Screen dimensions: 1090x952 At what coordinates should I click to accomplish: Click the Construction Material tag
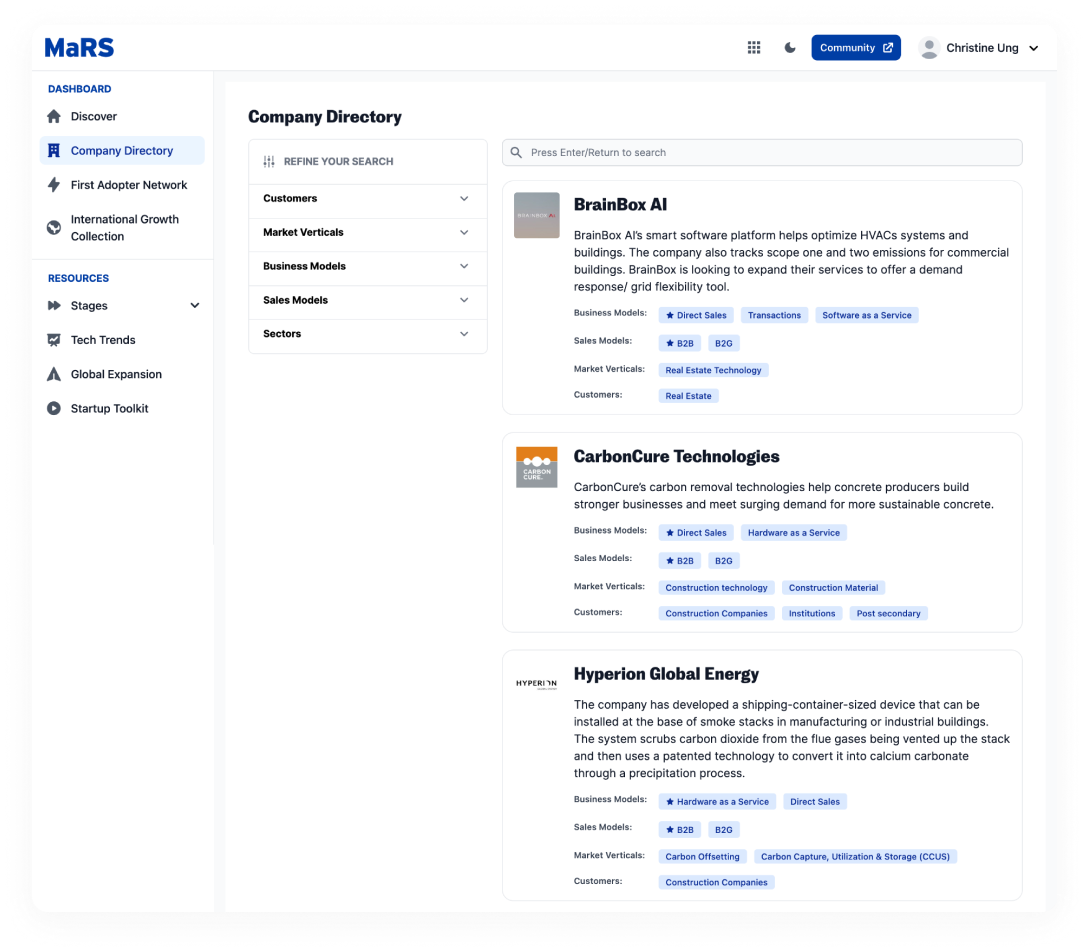(833, 588)
